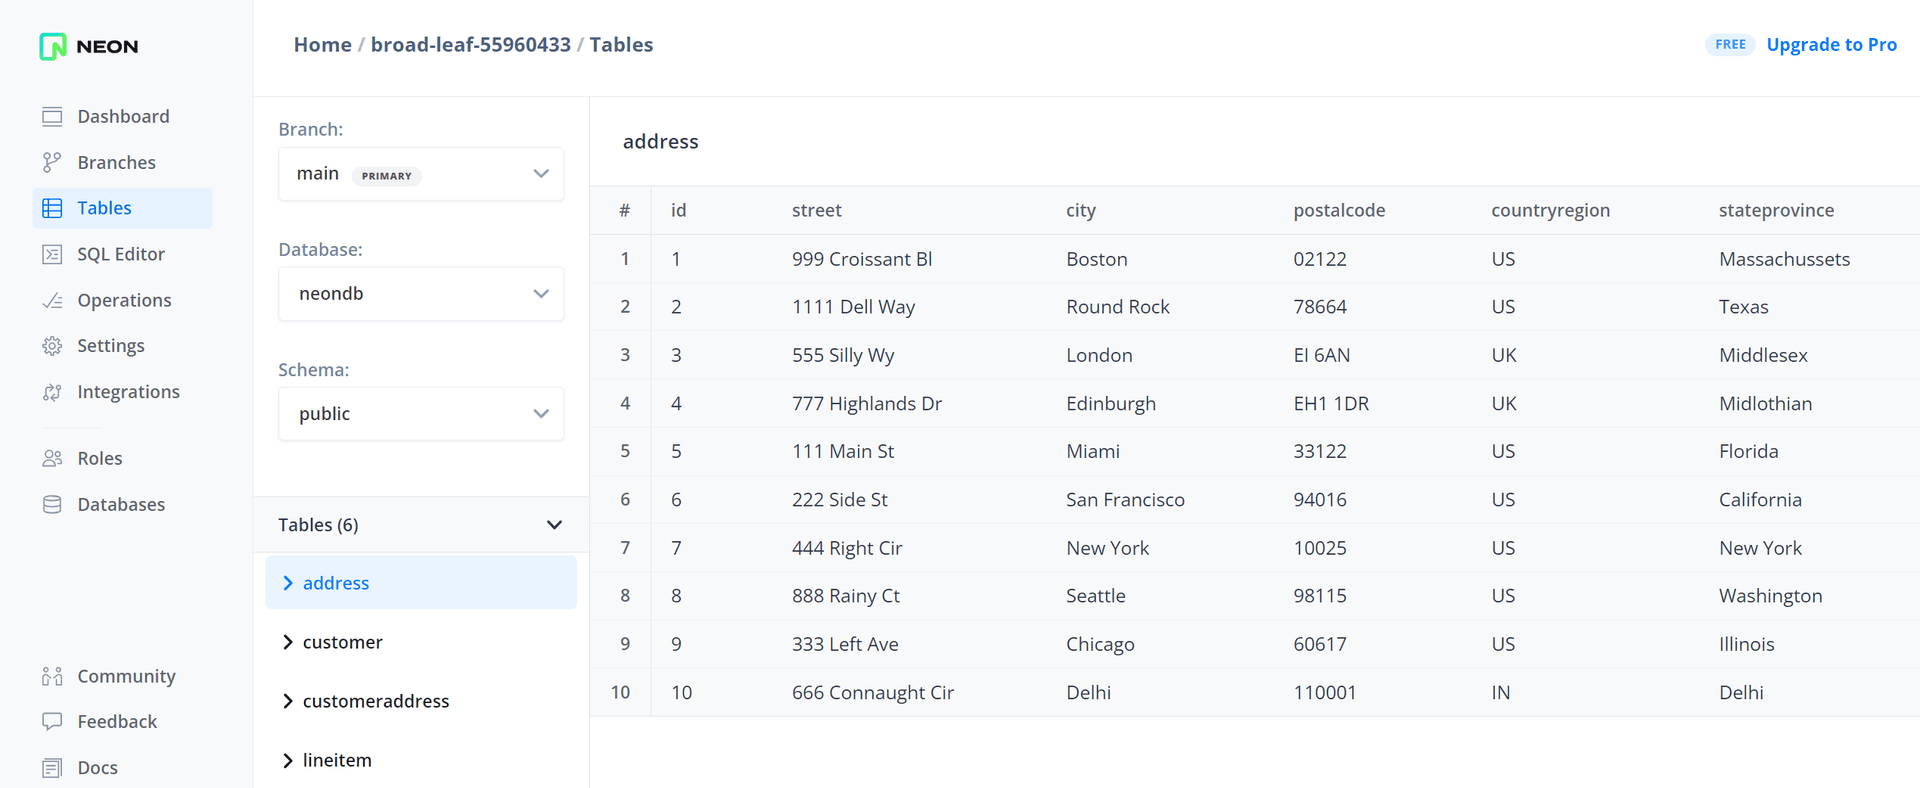Click the Databases cylinder icon
Viewport: 1920px width, 788px height.
point(52,505)
